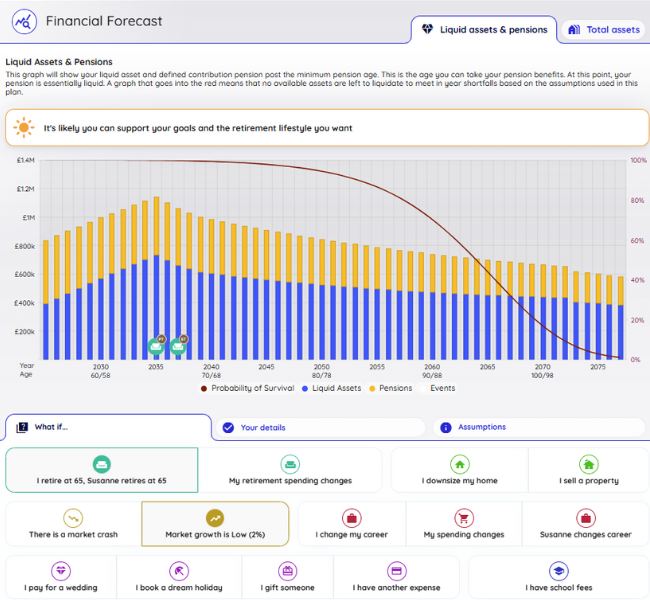Select Market growth is Low (2%) scenario
Screen dimensions: 650x600
[x=215, y=524]
